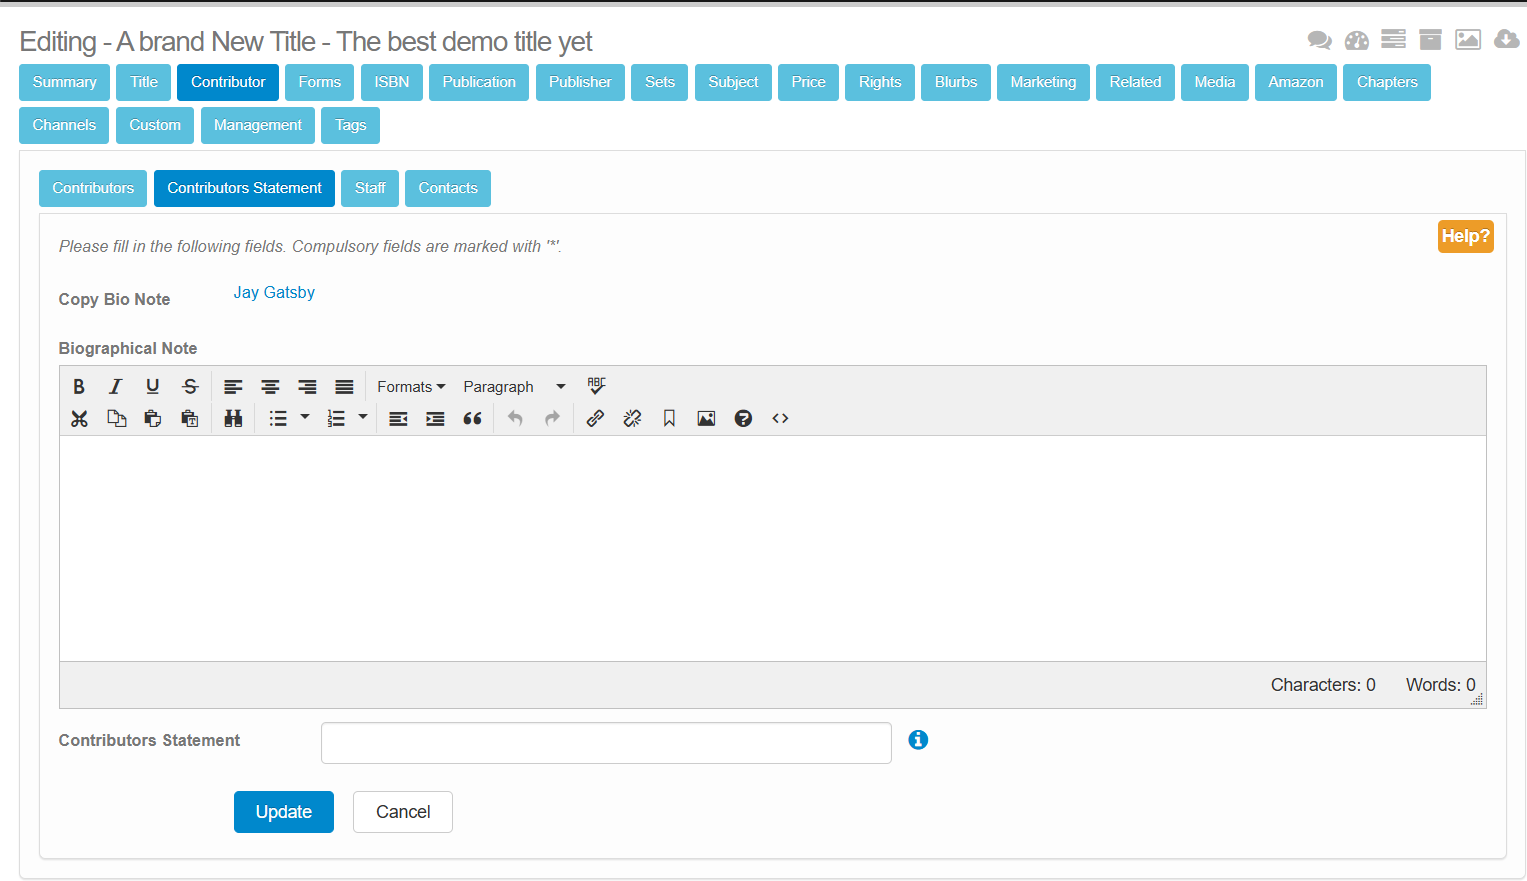Go to the ISBN tab
This screenshot has width=1527, height=881.
click(x=392, y=82)
